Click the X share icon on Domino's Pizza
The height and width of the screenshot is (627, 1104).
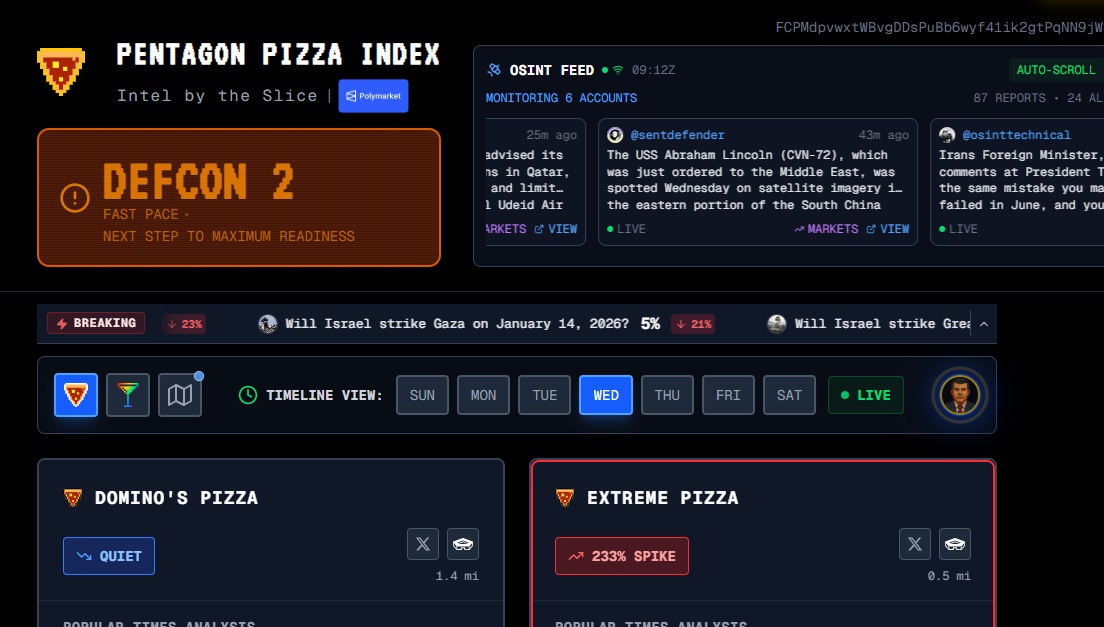(x=423, y=544)
